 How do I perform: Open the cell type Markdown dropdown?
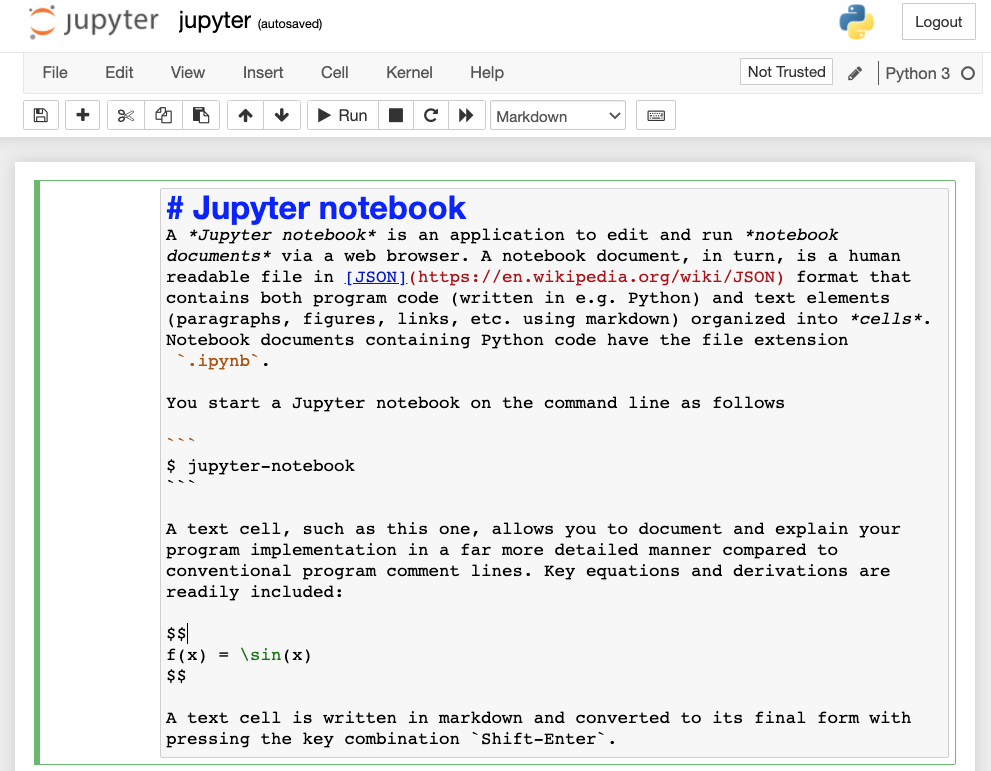click(x=558, y=116)
